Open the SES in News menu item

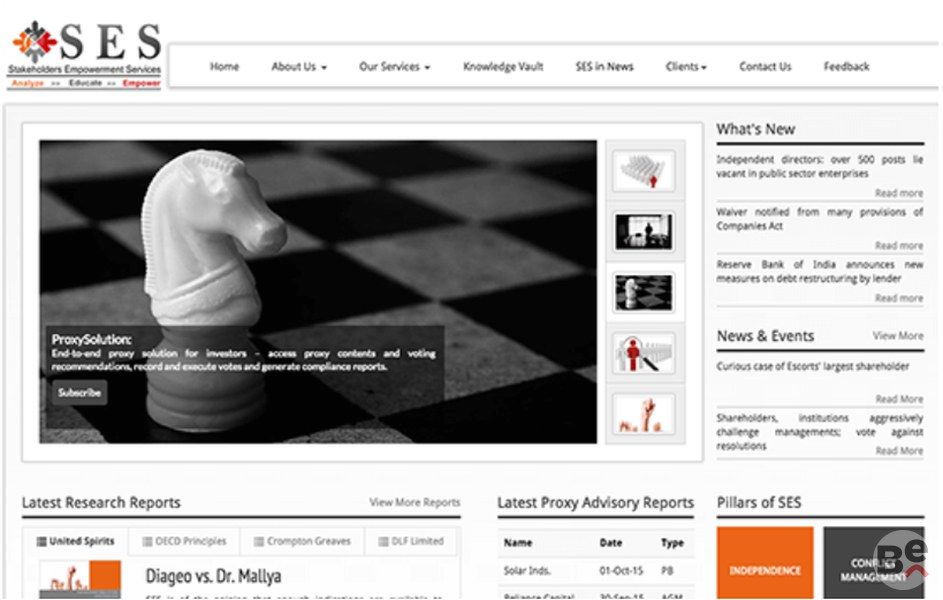[604, 67]
